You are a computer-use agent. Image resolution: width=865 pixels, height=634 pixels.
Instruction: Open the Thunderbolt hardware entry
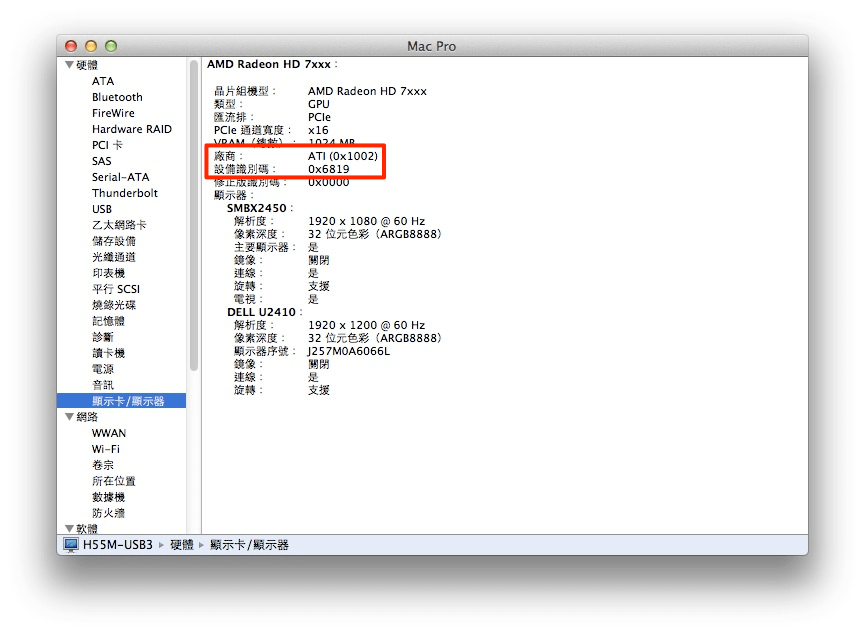click(x=125, y=193)
